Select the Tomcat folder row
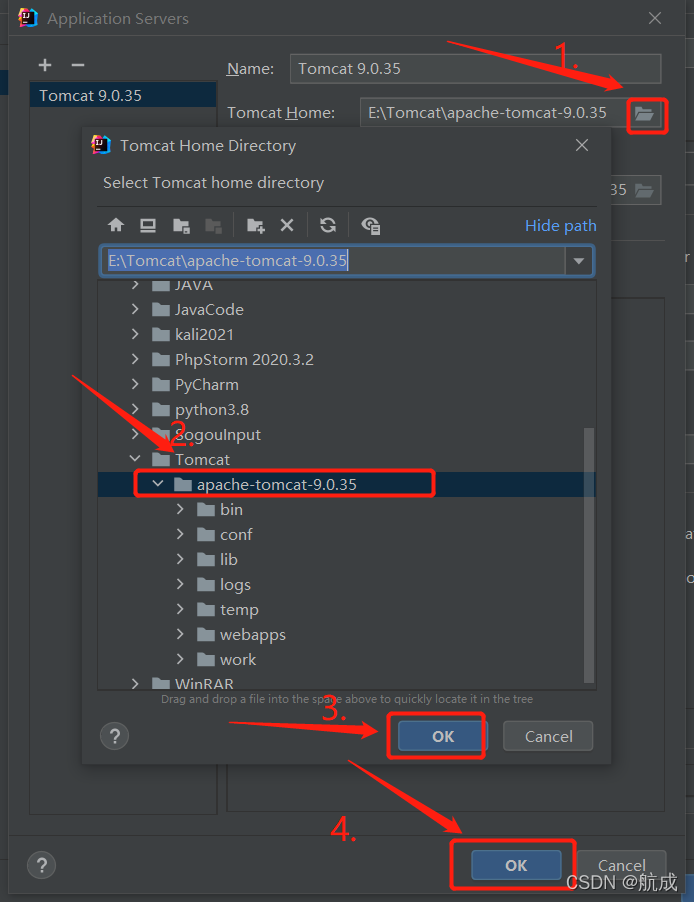 point(346,459)
